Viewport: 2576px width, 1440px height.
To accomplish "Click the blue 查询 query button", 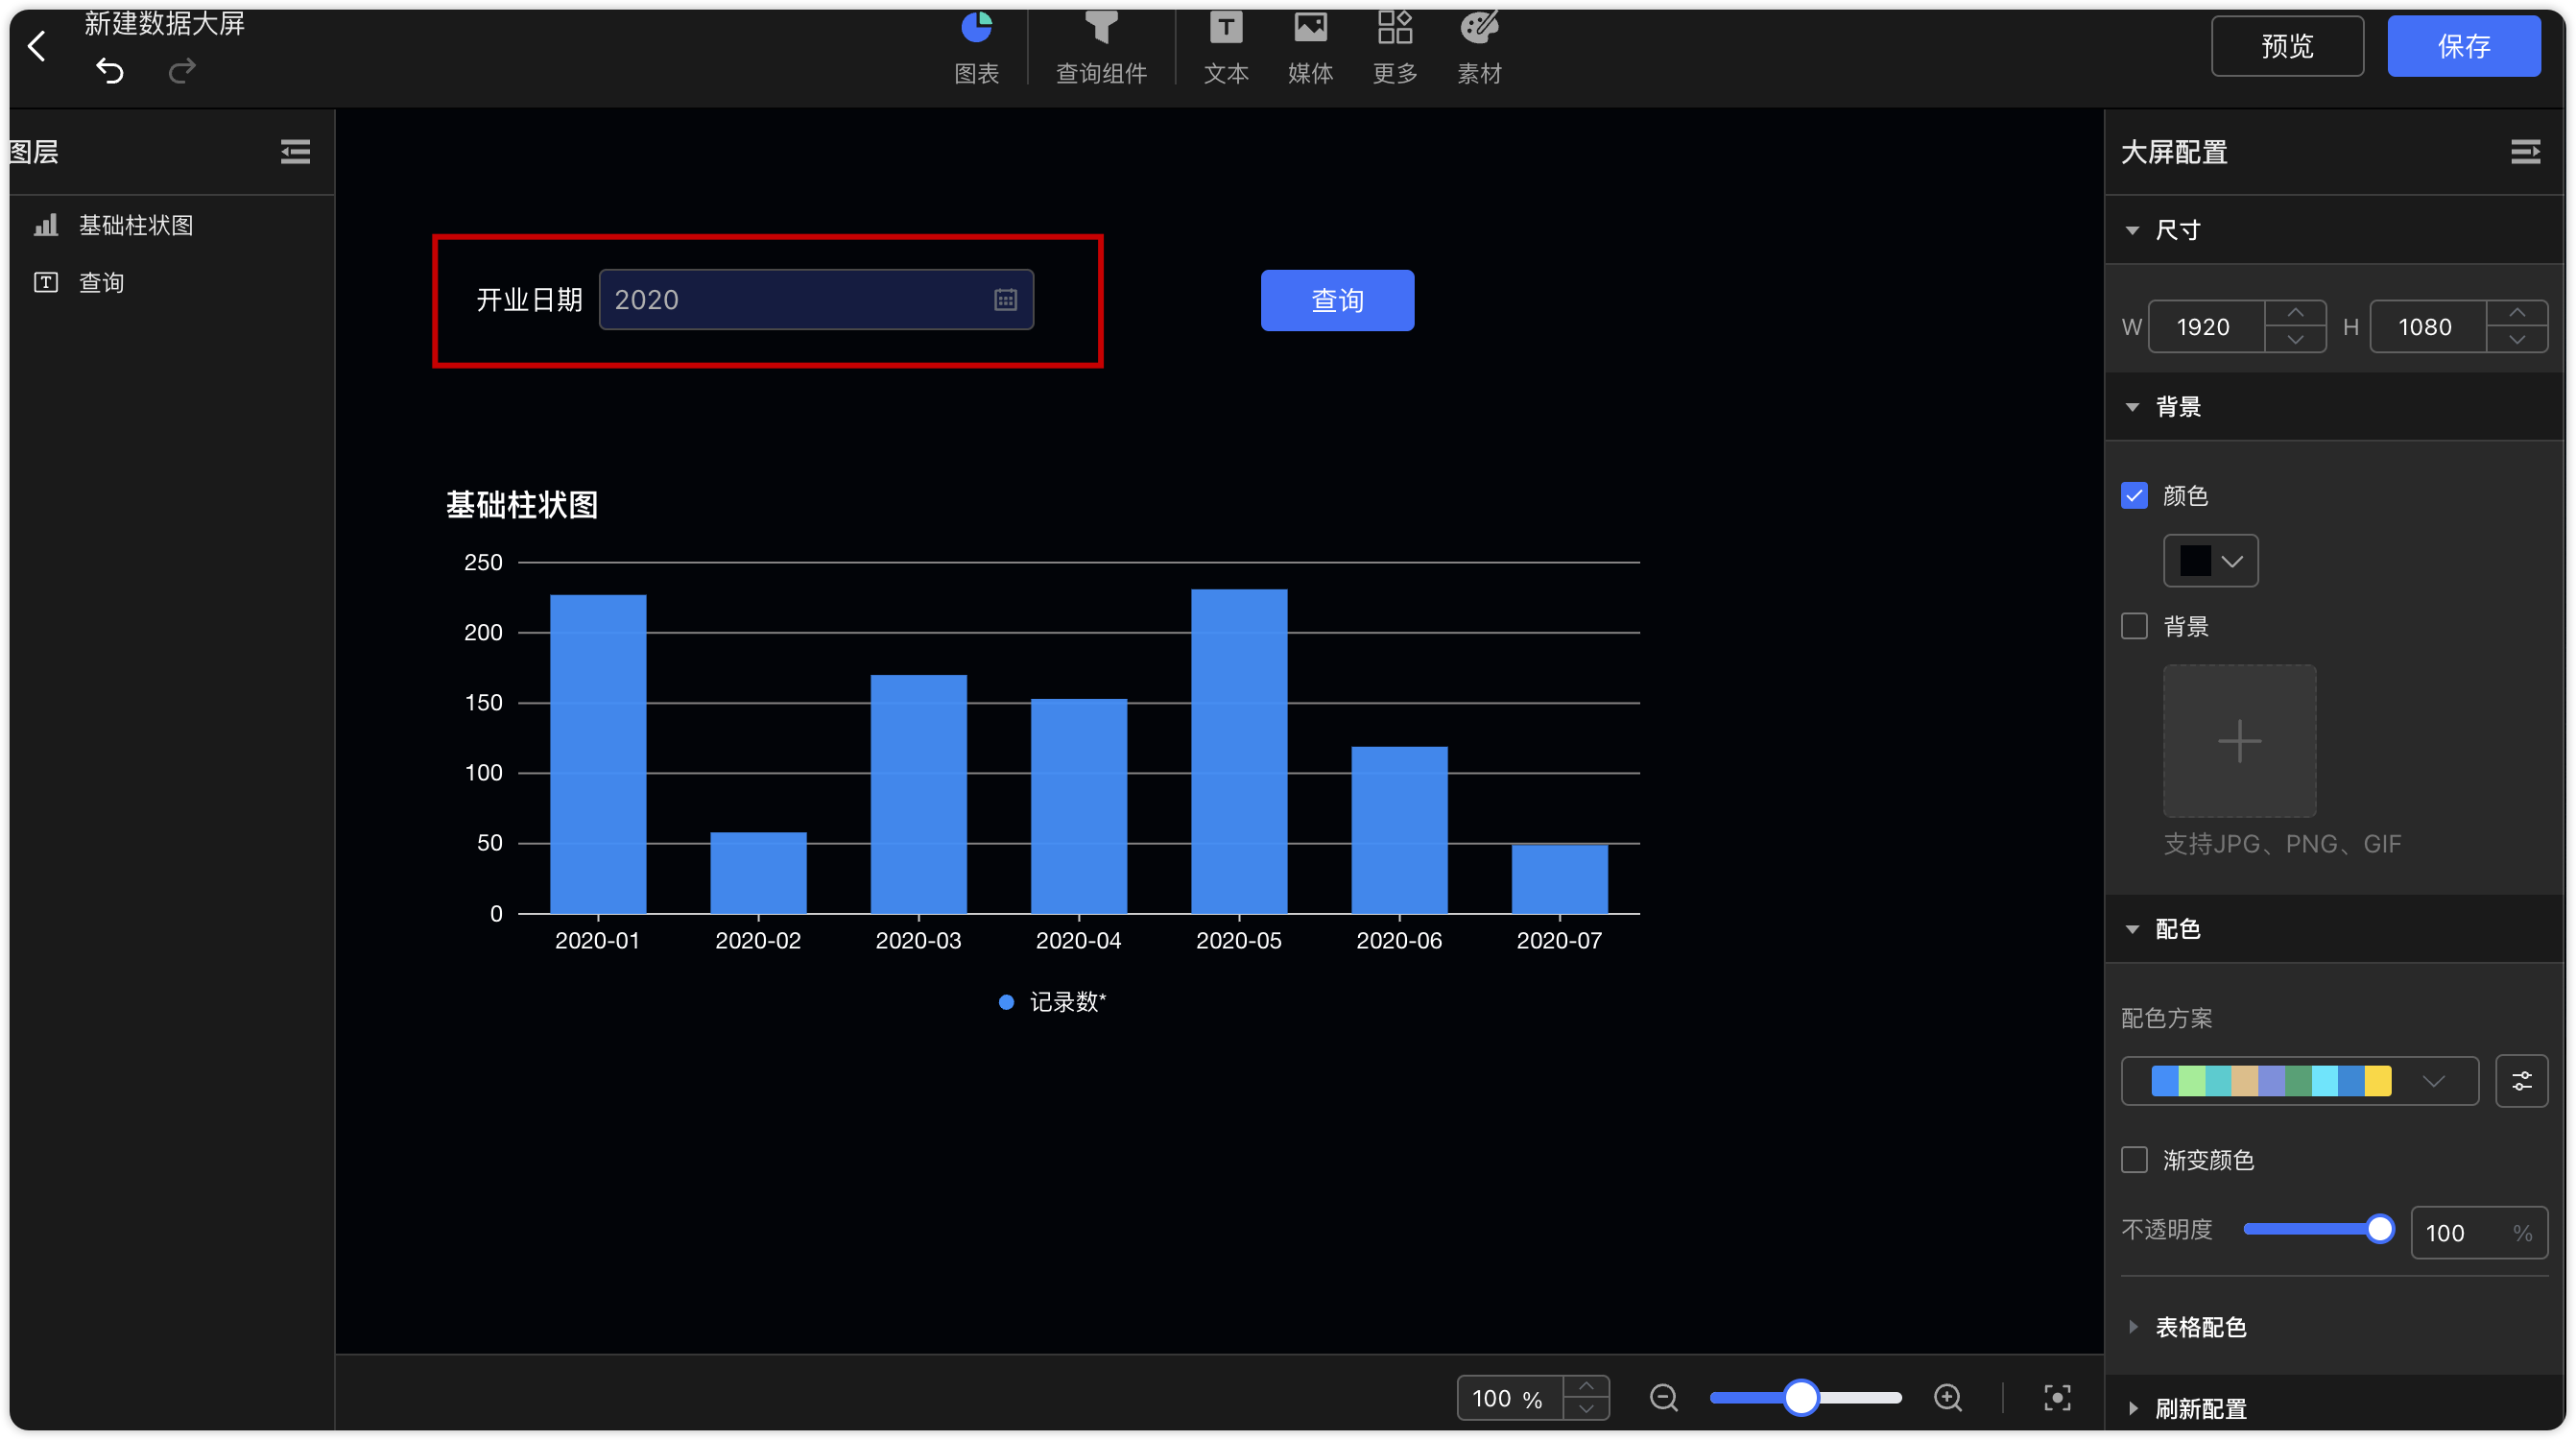I will 1337,300.
